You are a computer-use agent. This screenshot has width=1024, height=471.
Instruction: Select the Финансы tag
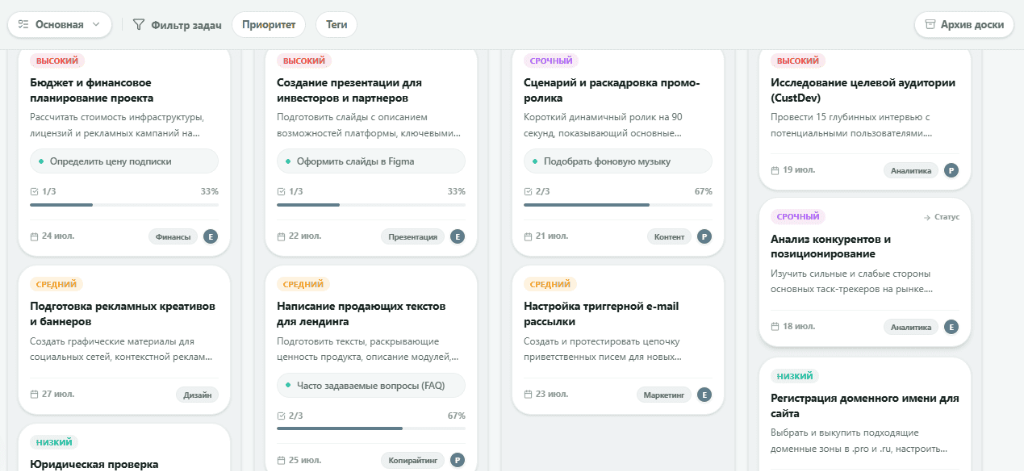pos(173,236)
